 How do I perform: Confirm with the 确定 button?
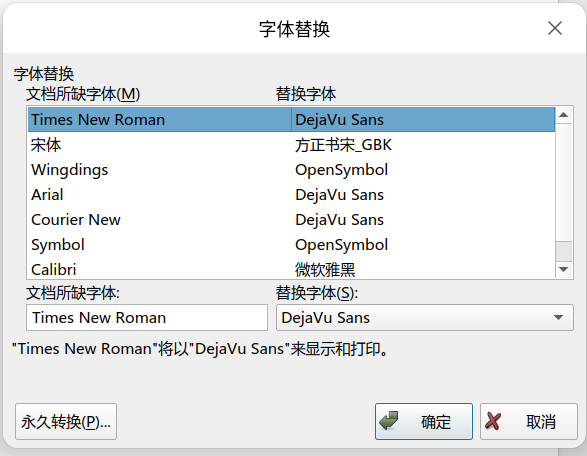(x=424, y=422)
